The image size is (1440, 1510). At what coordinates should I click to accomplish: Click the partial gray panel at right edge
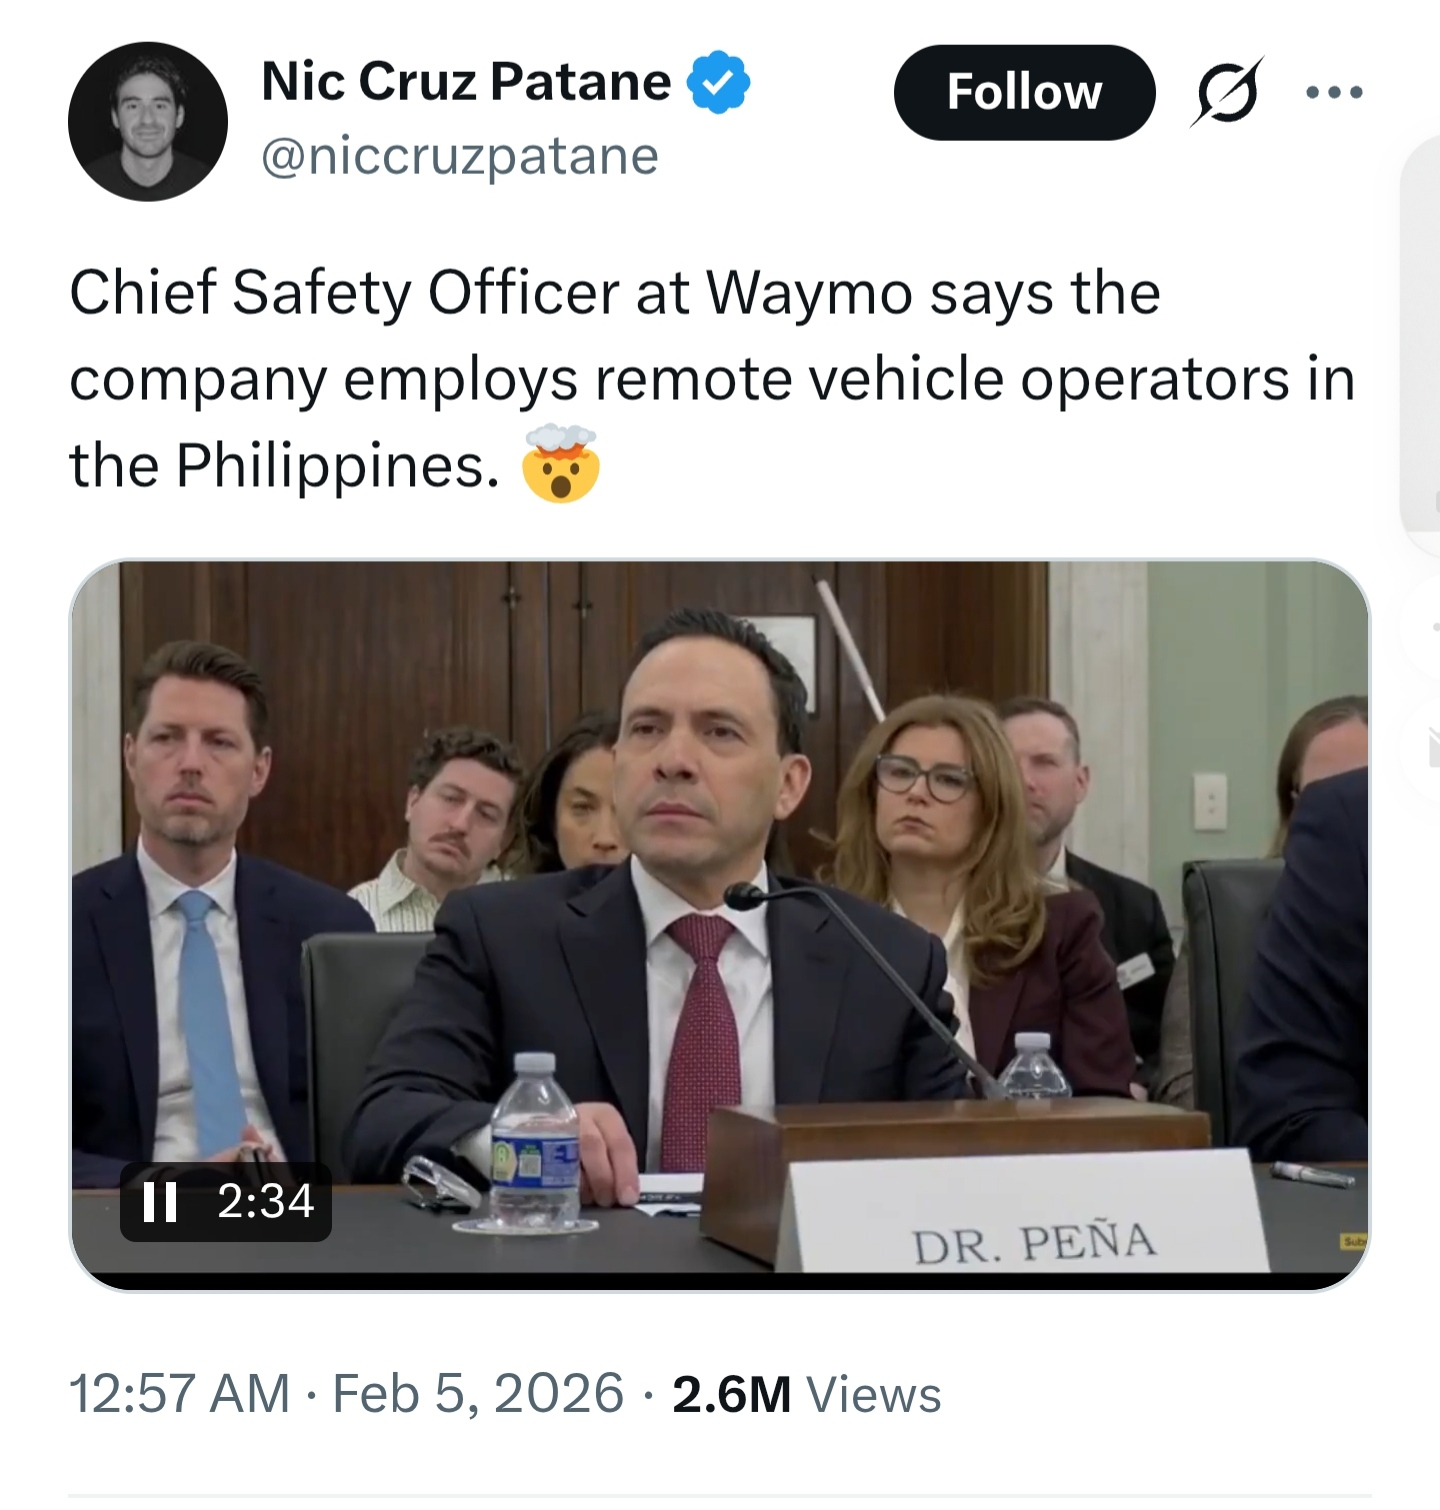pyautogui.click(x=1420, y=340)
